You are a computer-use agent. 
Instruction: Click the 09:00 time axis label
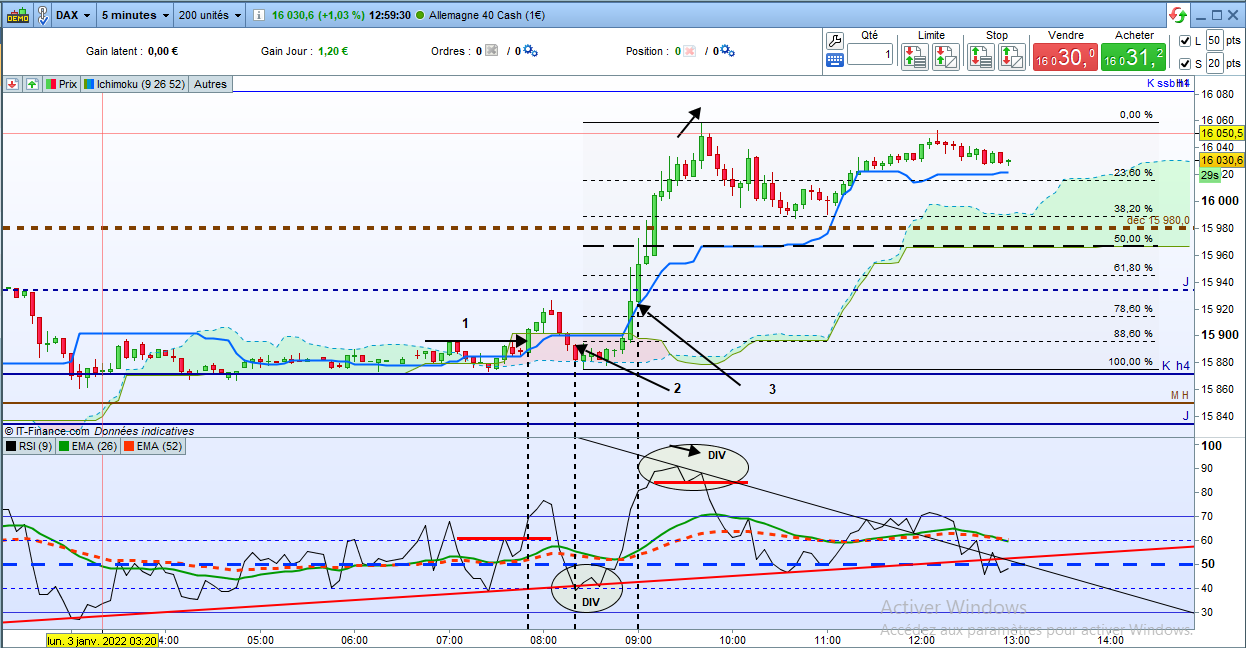[638, 639]
